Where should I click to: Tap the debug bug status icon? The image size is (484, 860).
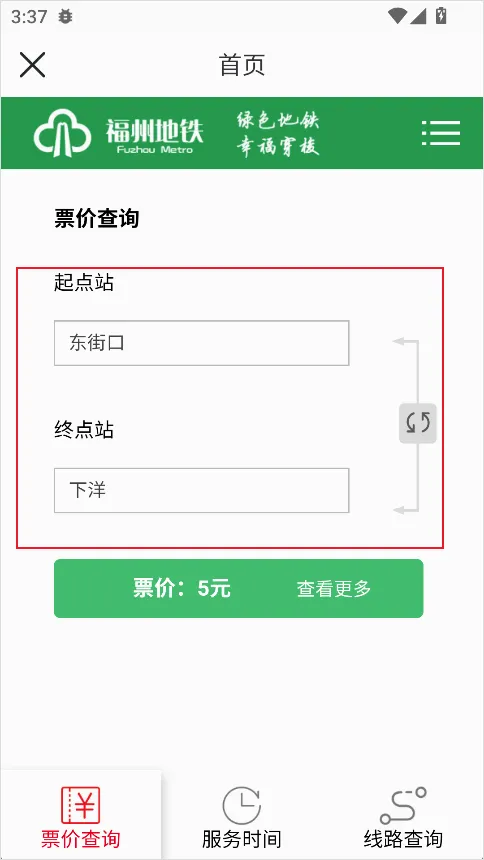[x=65, y=17]
